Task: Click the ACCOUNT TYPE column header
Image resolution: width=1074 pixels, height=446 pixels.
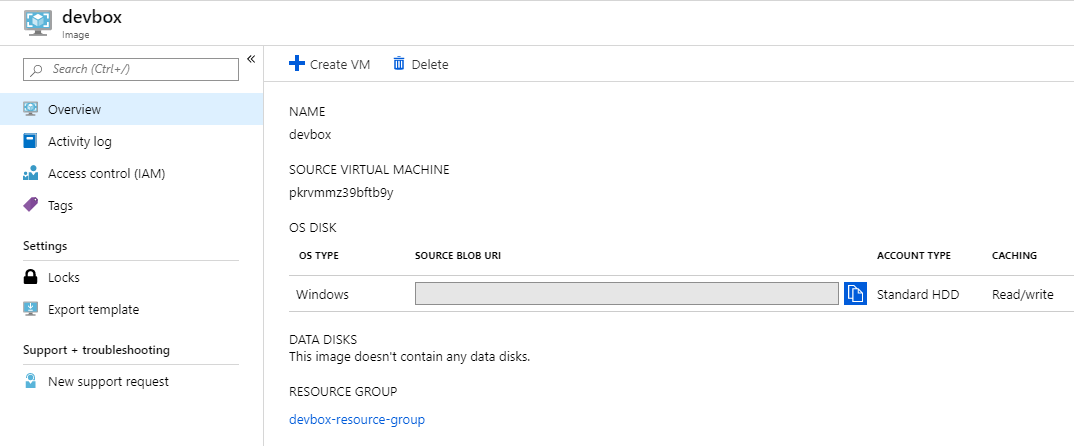Action: point(914,256)
